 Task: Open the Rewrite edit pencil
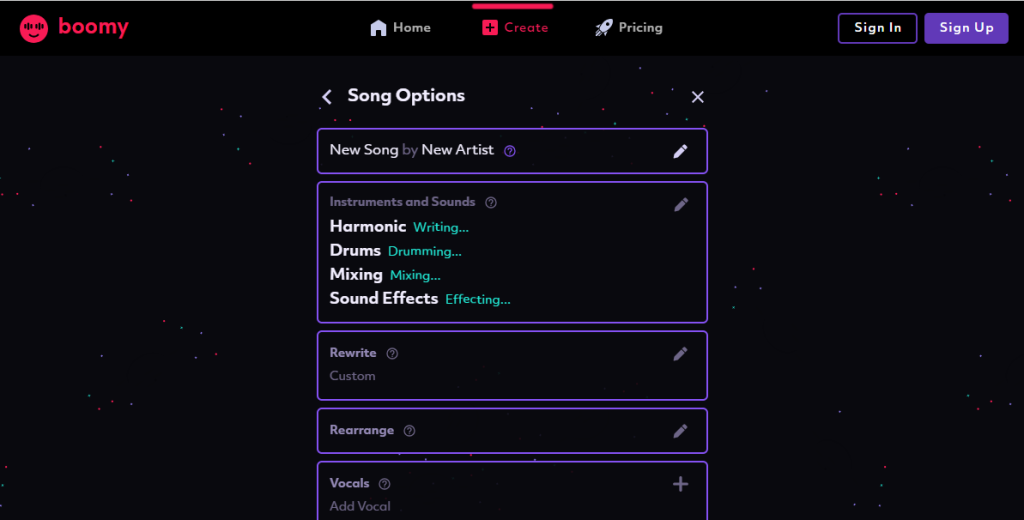click(680, 353)
